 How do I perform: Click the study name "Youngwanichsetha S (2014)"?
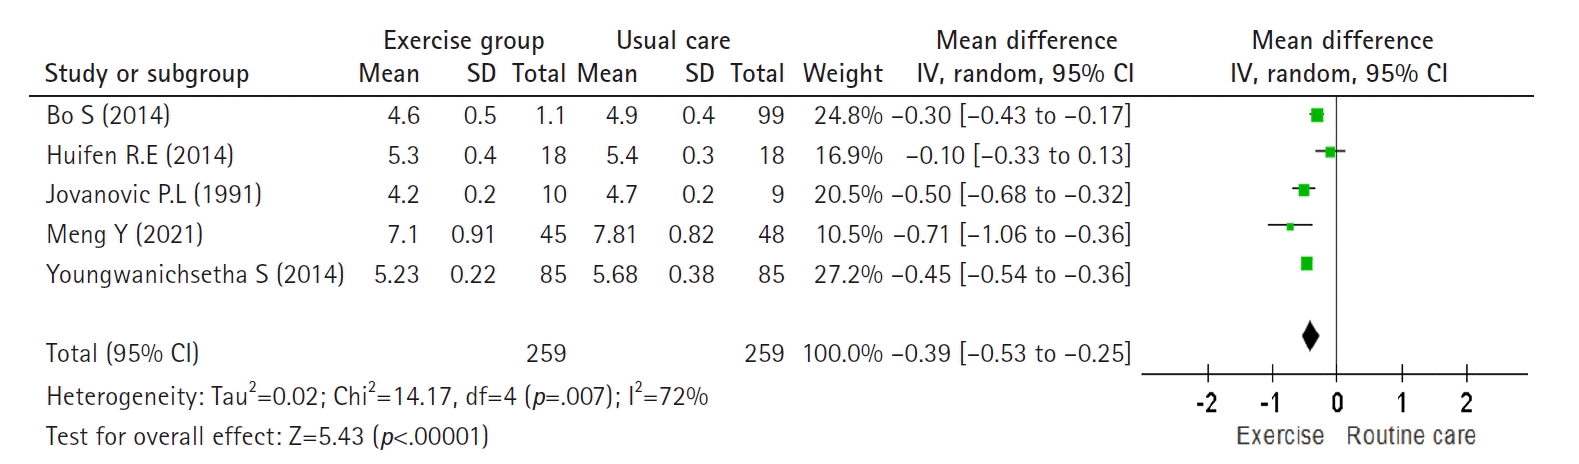(195, 274)
